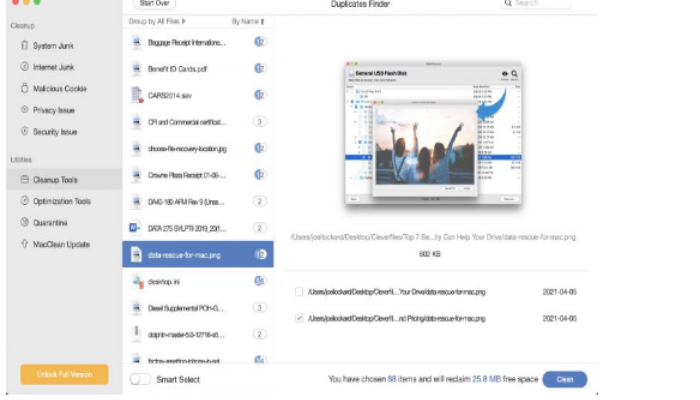The width and height of the screenshot is (700, 400).
Task: Click count badge on Benefit ID Cards row
Action: tap(260, 68)
